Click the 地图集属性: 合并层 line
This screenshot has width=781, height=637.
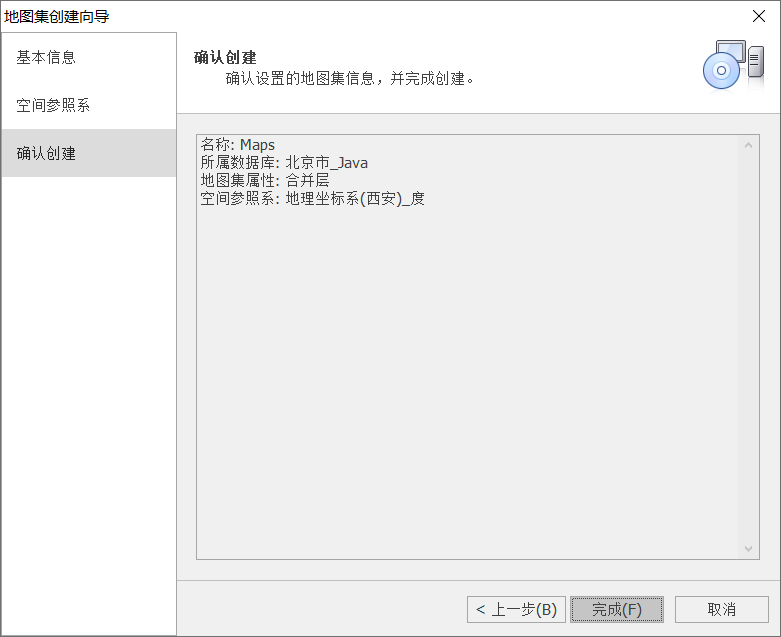(x=264, y=181)
